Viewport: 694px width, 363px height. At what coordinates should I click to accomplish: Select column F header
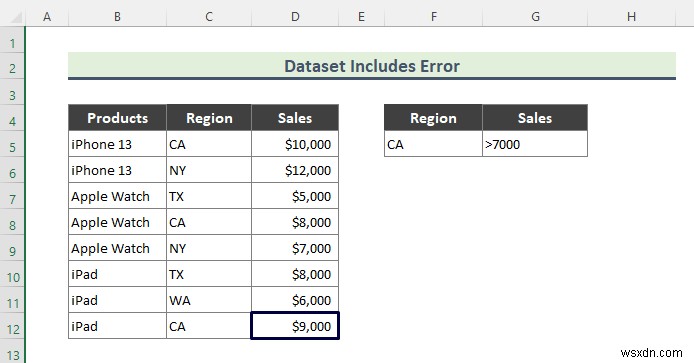(x=433, y=17)
